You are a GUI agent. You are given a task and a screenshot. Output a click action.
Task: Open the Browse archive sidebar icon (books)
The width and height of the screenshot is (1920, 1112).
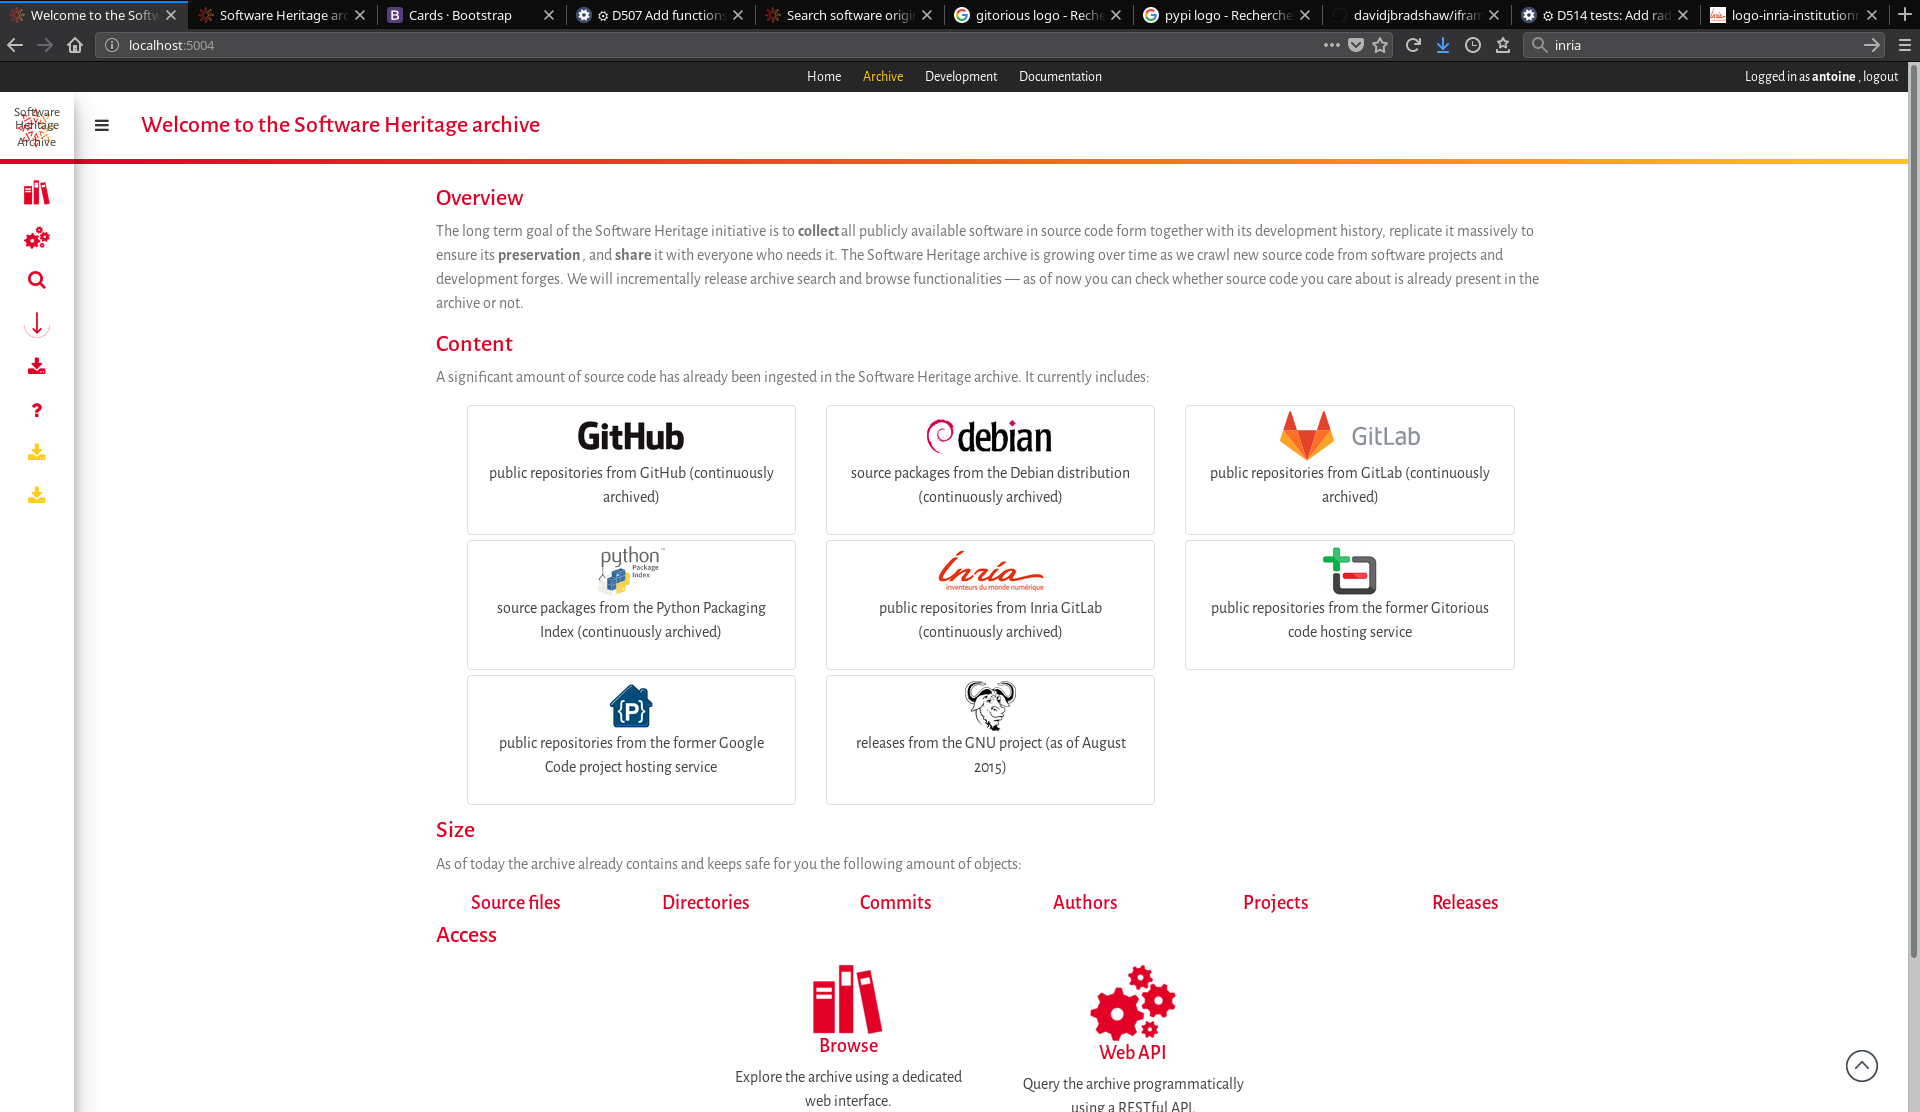point(37,193)
